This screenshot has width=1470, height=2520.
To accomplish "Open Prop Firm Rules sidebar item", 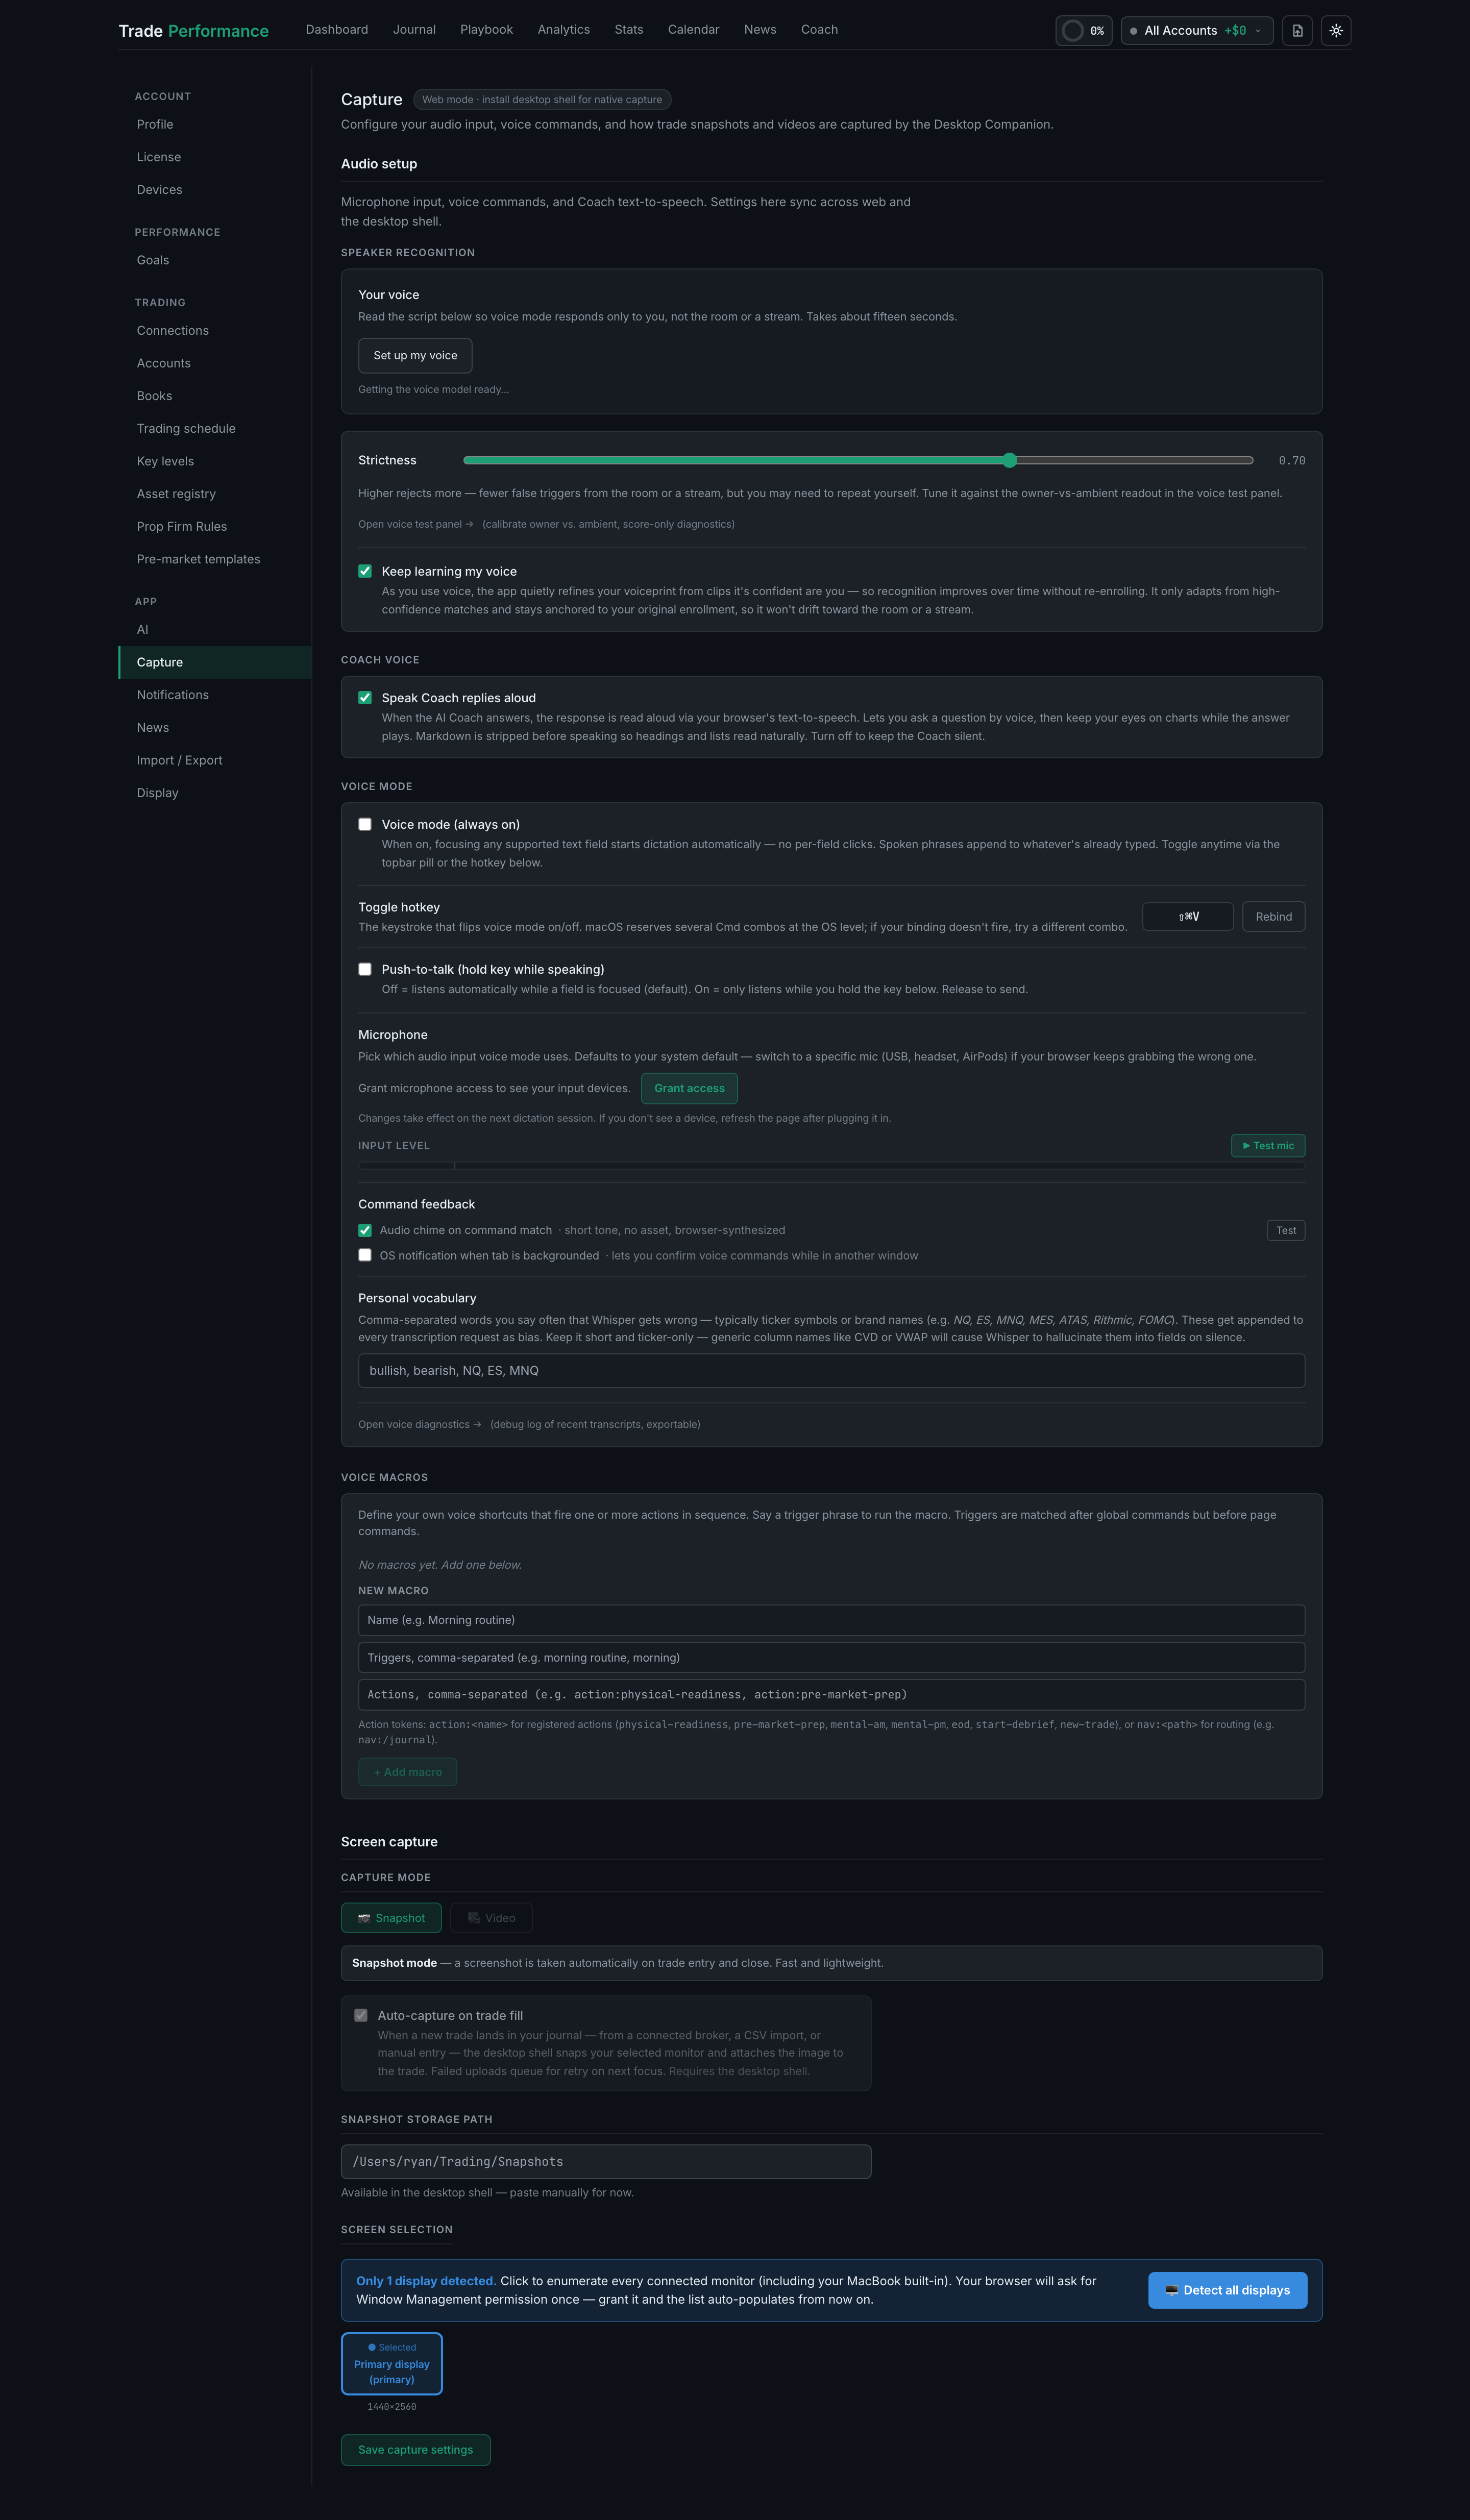I will pos(182,526).
